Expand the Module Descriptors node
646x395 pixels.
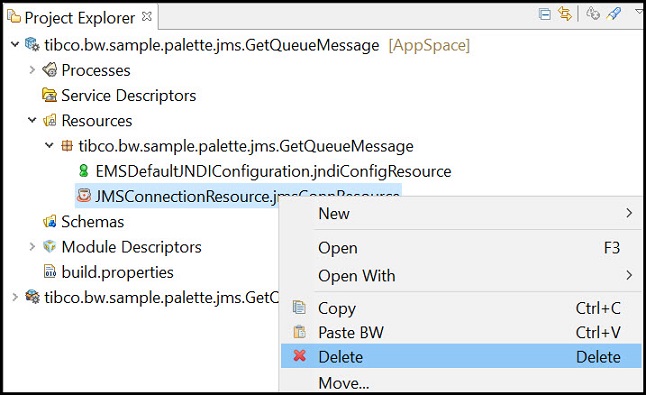(32, 247)
